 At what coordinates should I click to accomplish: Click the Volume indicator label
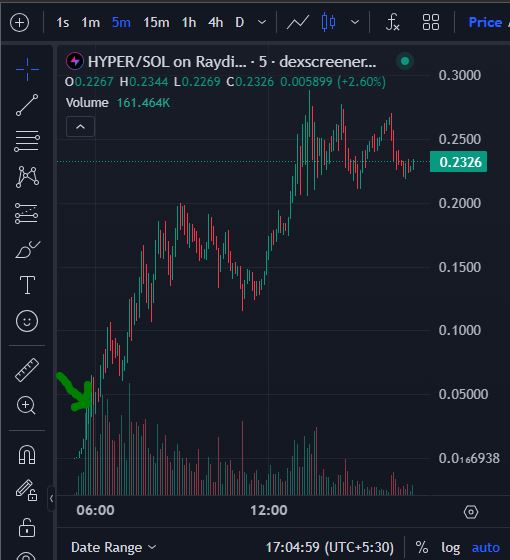pyautogui.click(x=87, y=103)
